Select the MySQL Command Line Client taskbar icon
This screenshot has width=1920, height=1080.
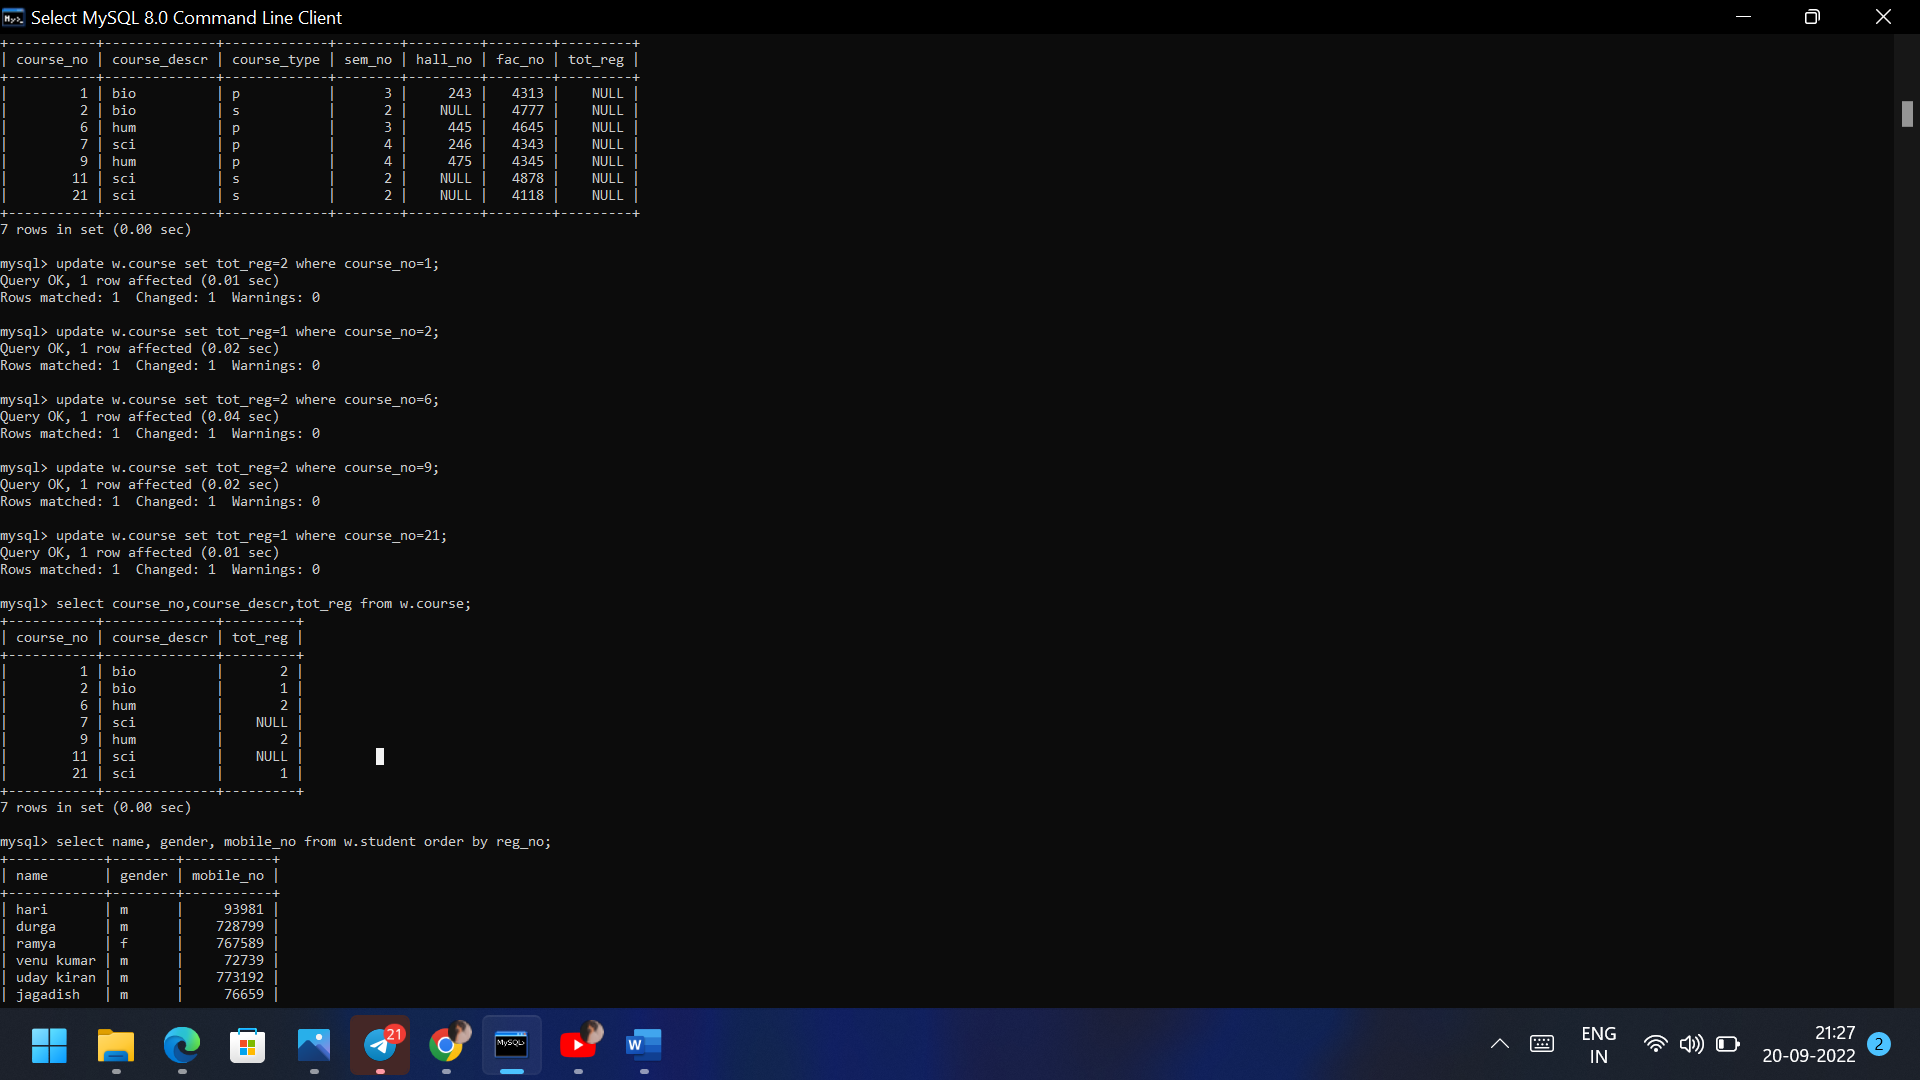511,1047
